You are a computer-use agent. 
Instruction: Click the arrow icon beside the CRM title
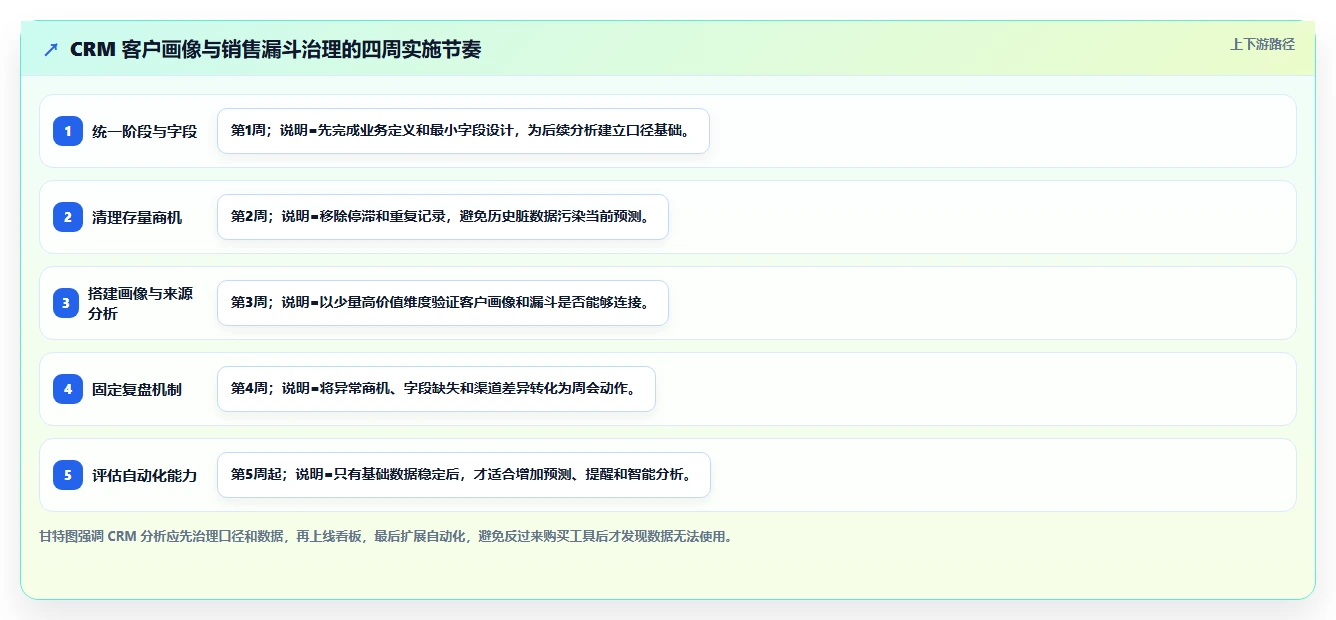(51, 49)
